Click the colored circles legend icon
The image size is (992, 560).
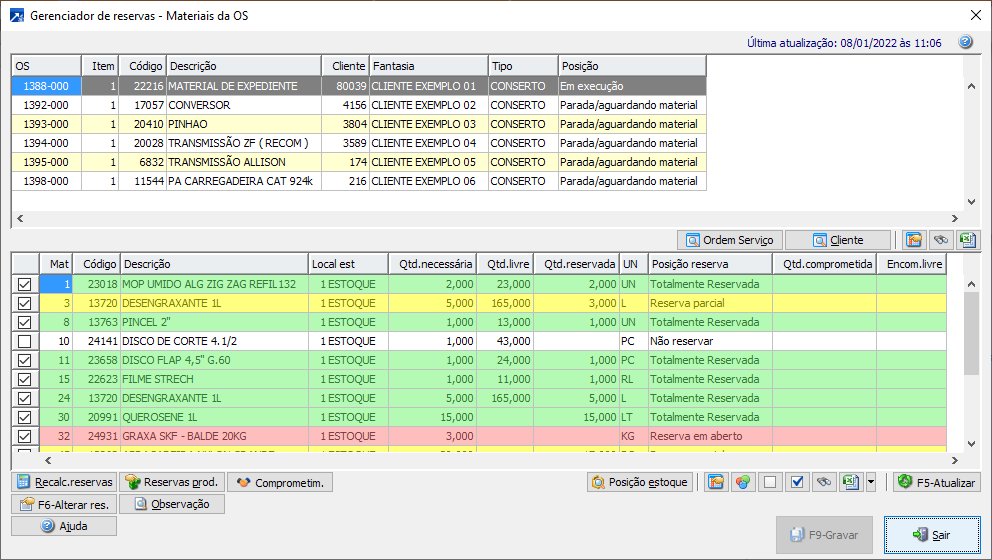pos(742,482)
